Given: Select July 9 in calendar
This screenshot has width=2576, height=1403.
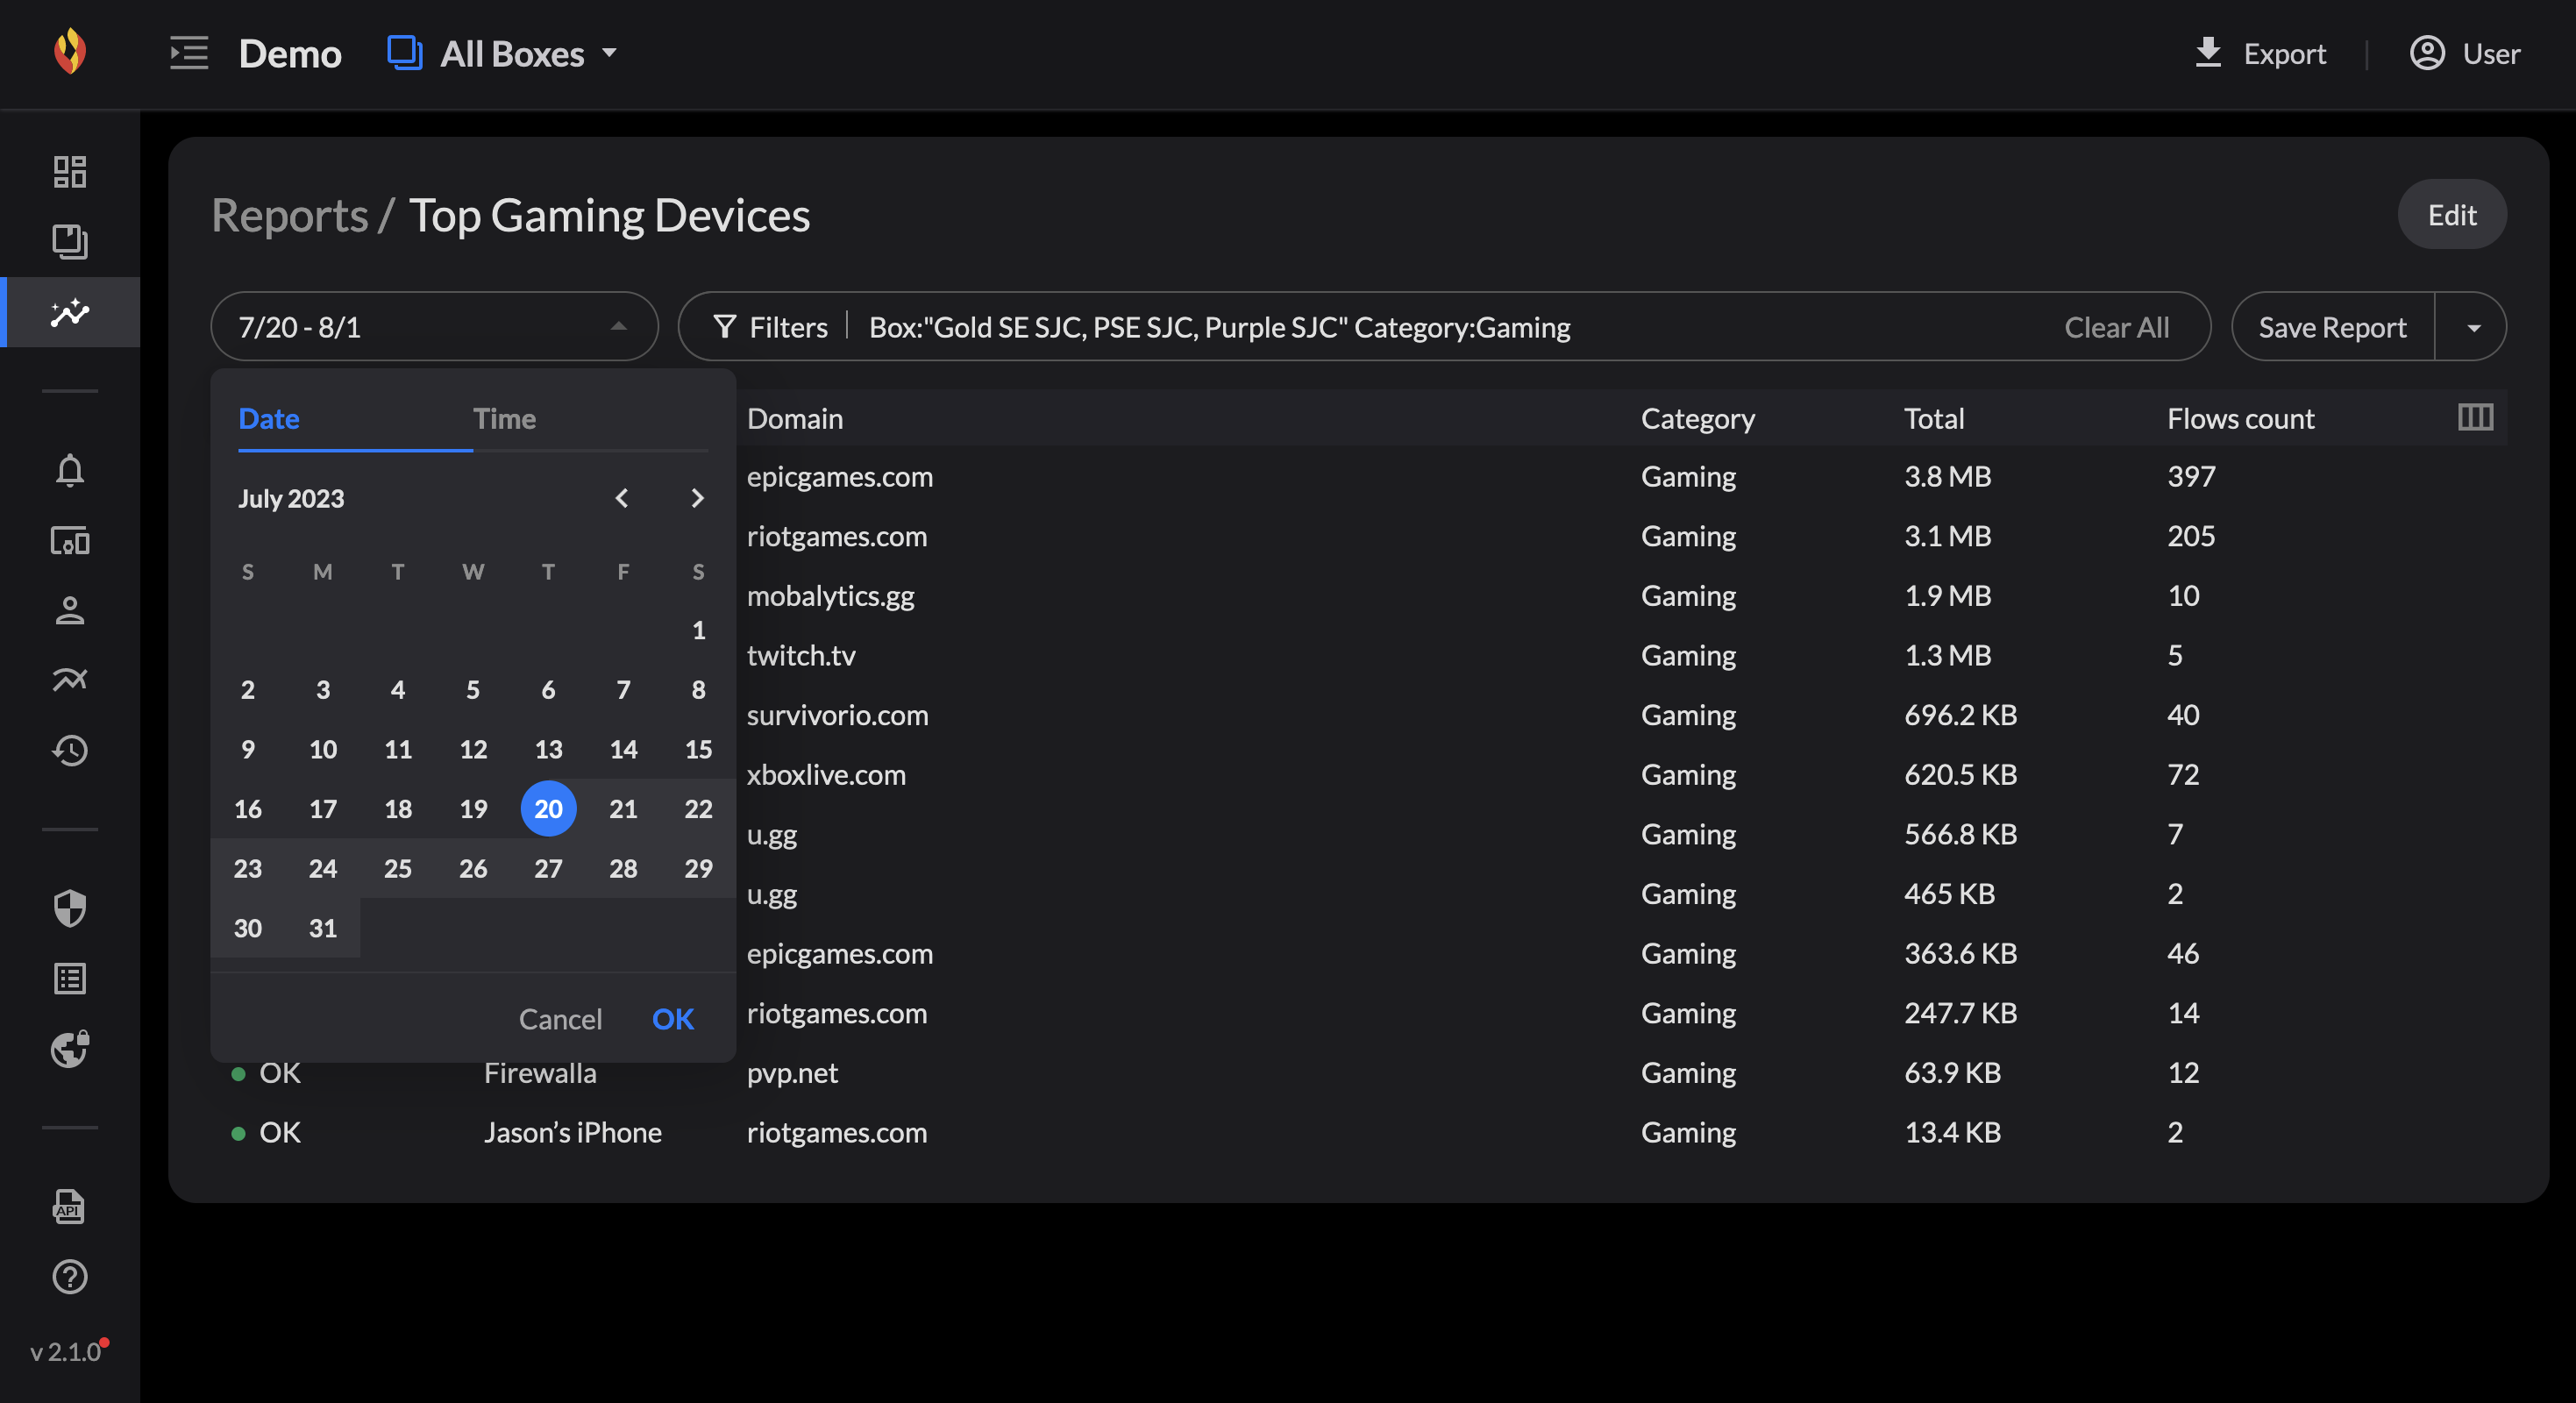Looking at the screenshot, I should pyautogui.click(x=248, y=749).
